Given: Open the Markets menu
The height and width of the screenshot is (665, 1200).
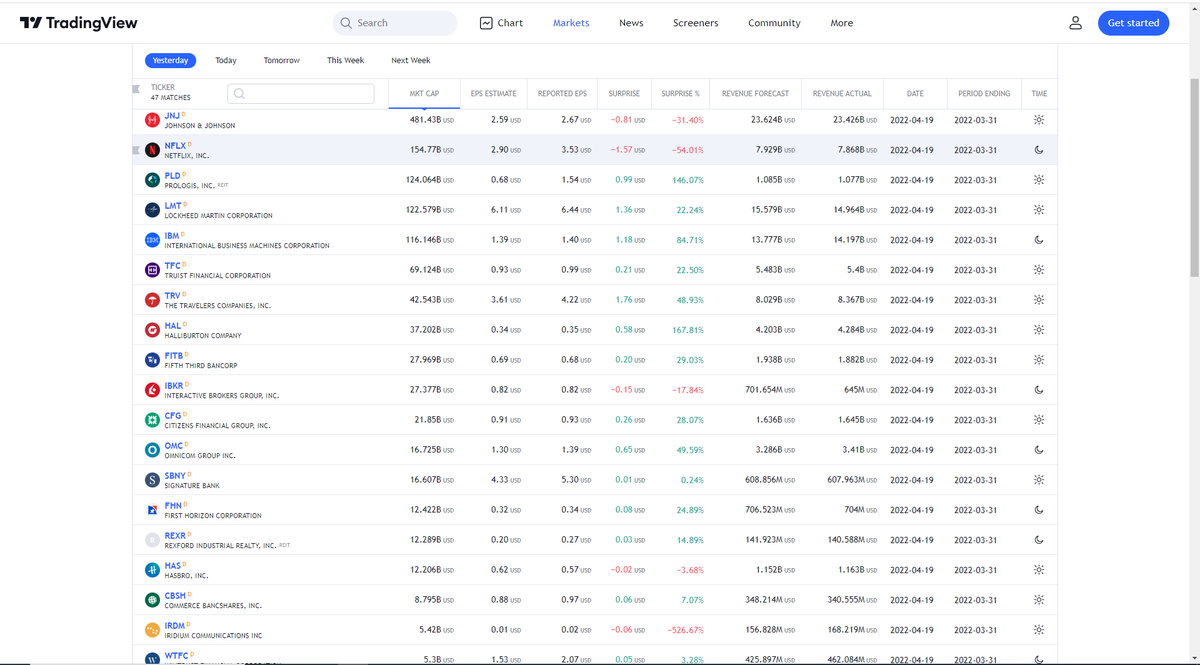Looking at the screenshot, I should pyautogui.click(x=571, y=23).
